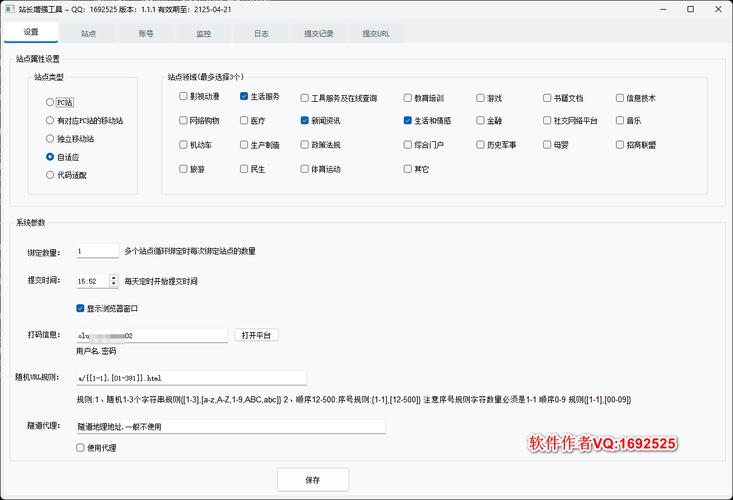This screenshot has height=500, width=733.
Task: Uncheck the 新闻资讯 checkbox
Action: click(x=305, y=120)
